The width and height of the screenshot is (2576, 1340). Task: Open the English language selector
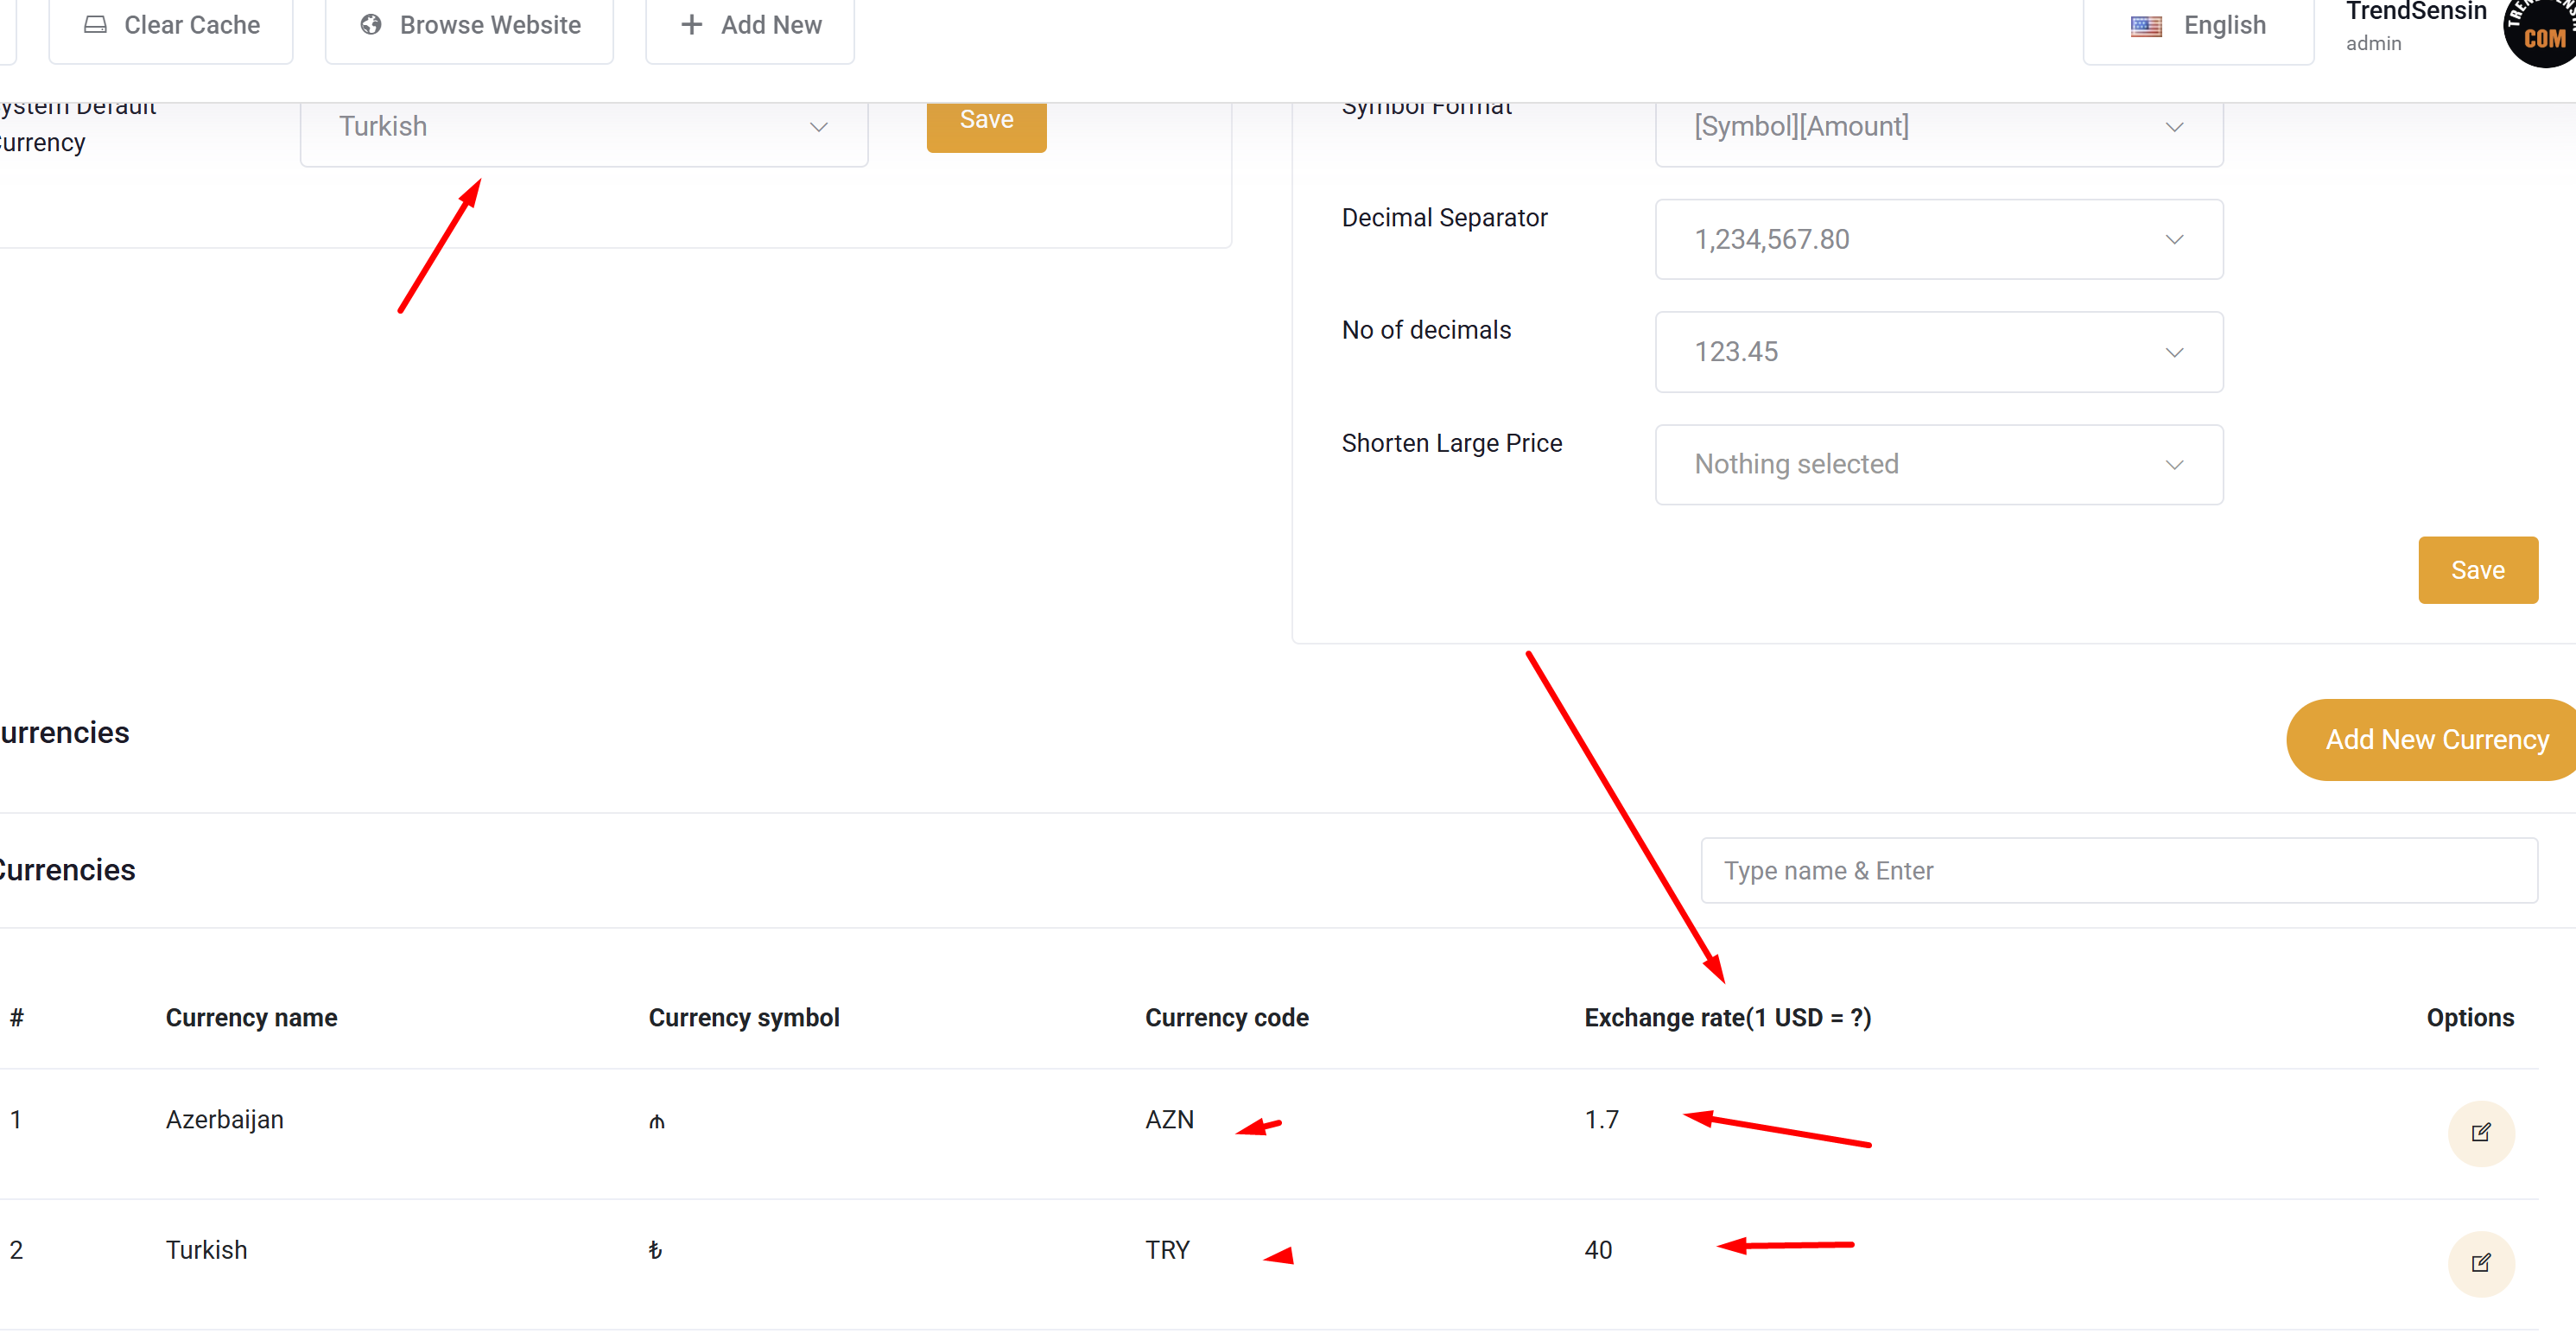pyautogui.click(x=2198, y=26)
